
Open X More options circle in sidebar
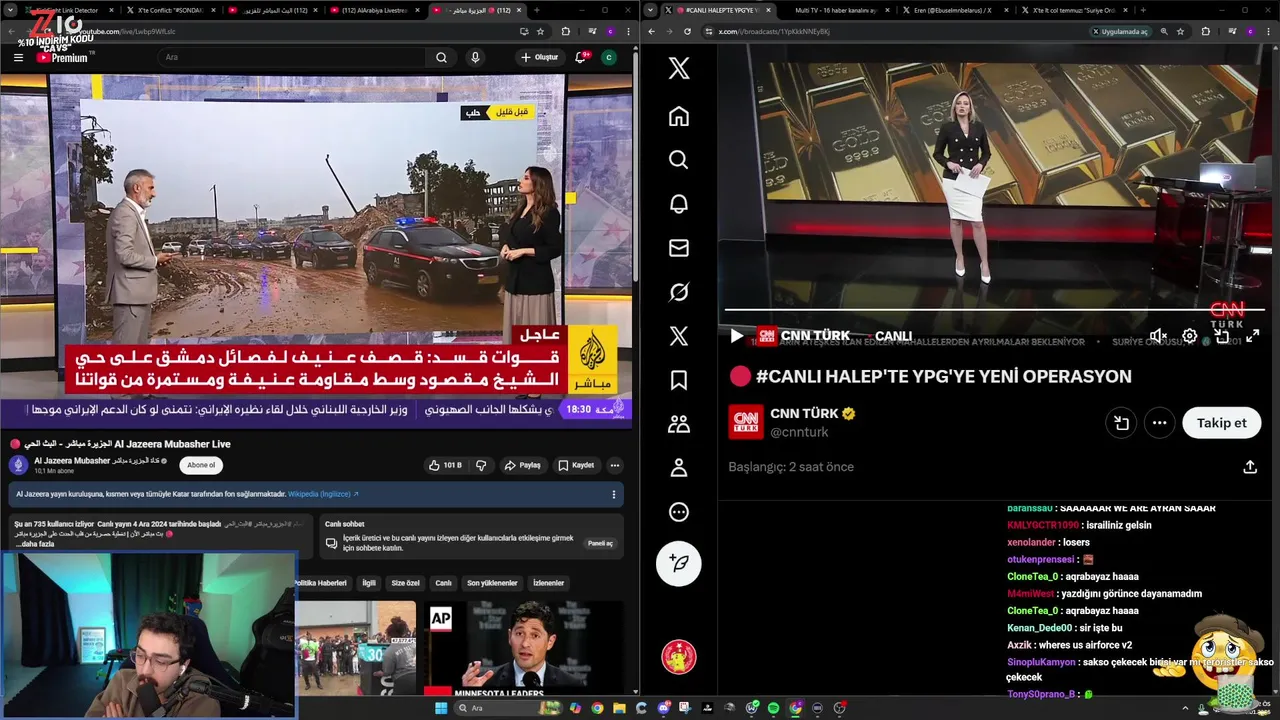pyautogui.click(x=679, y=512)
